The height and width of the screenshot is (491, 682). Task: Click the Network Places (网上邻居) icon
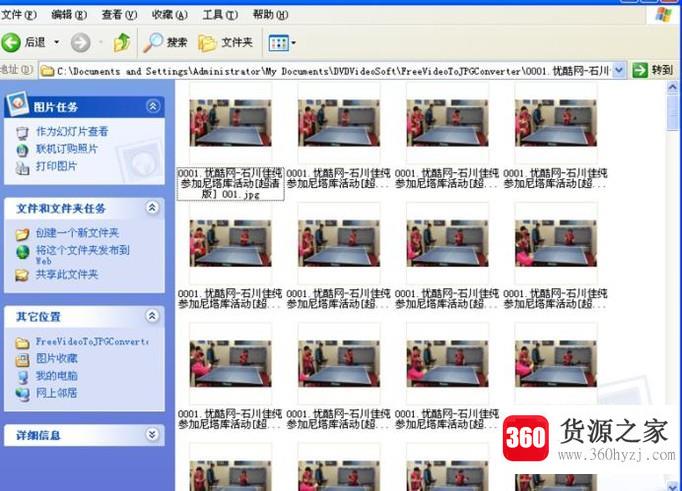click(x=22, y=394)
